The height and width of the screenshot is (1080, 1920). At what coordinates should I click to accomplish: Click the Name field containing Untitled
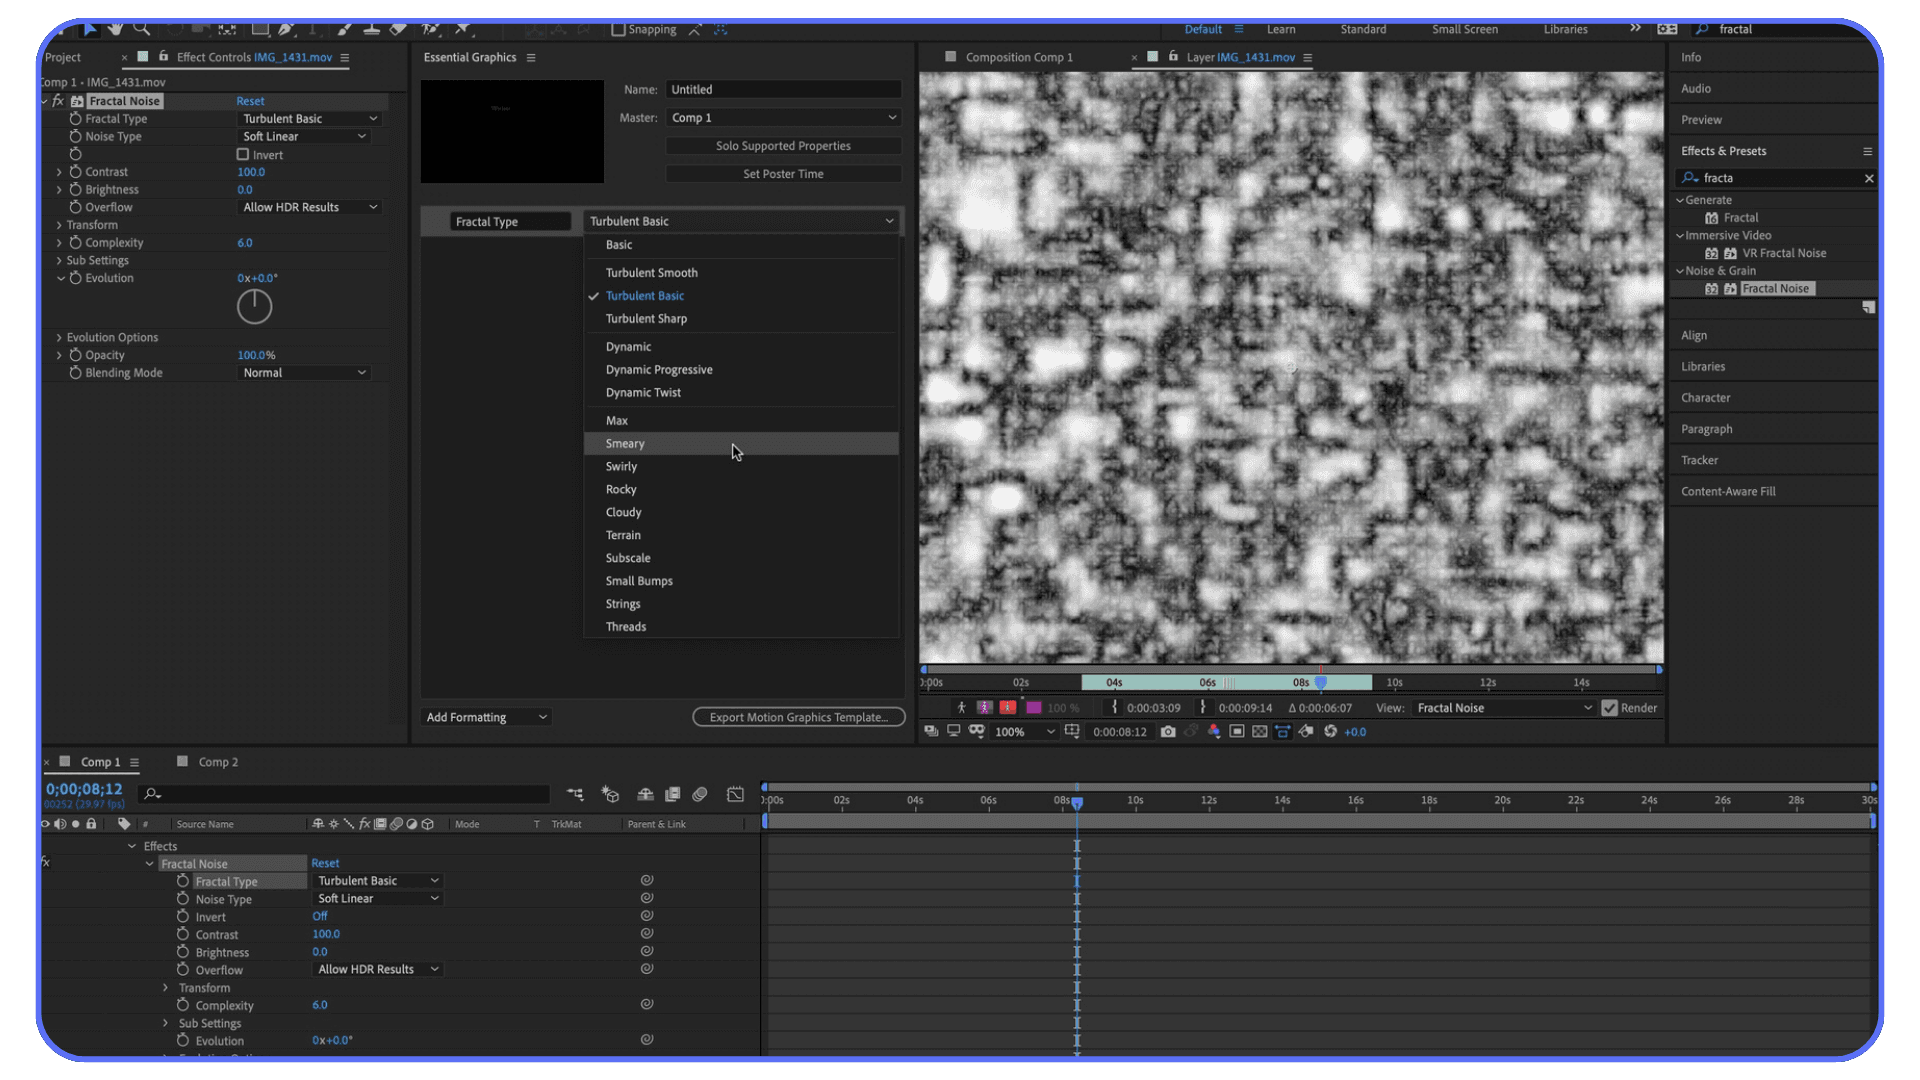(x=783, y=90)
